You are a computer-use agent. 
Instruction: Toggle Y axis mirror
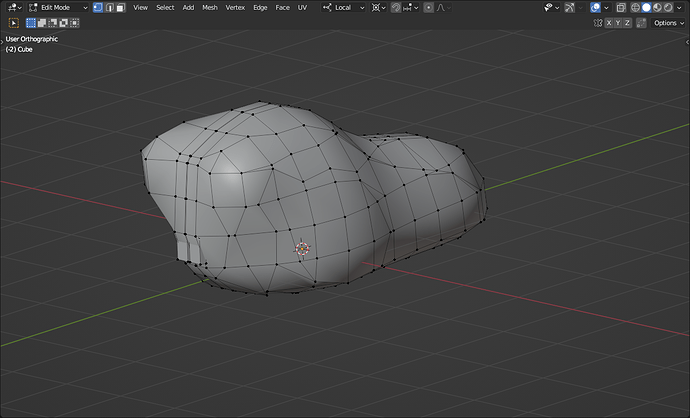coord(618,23)
